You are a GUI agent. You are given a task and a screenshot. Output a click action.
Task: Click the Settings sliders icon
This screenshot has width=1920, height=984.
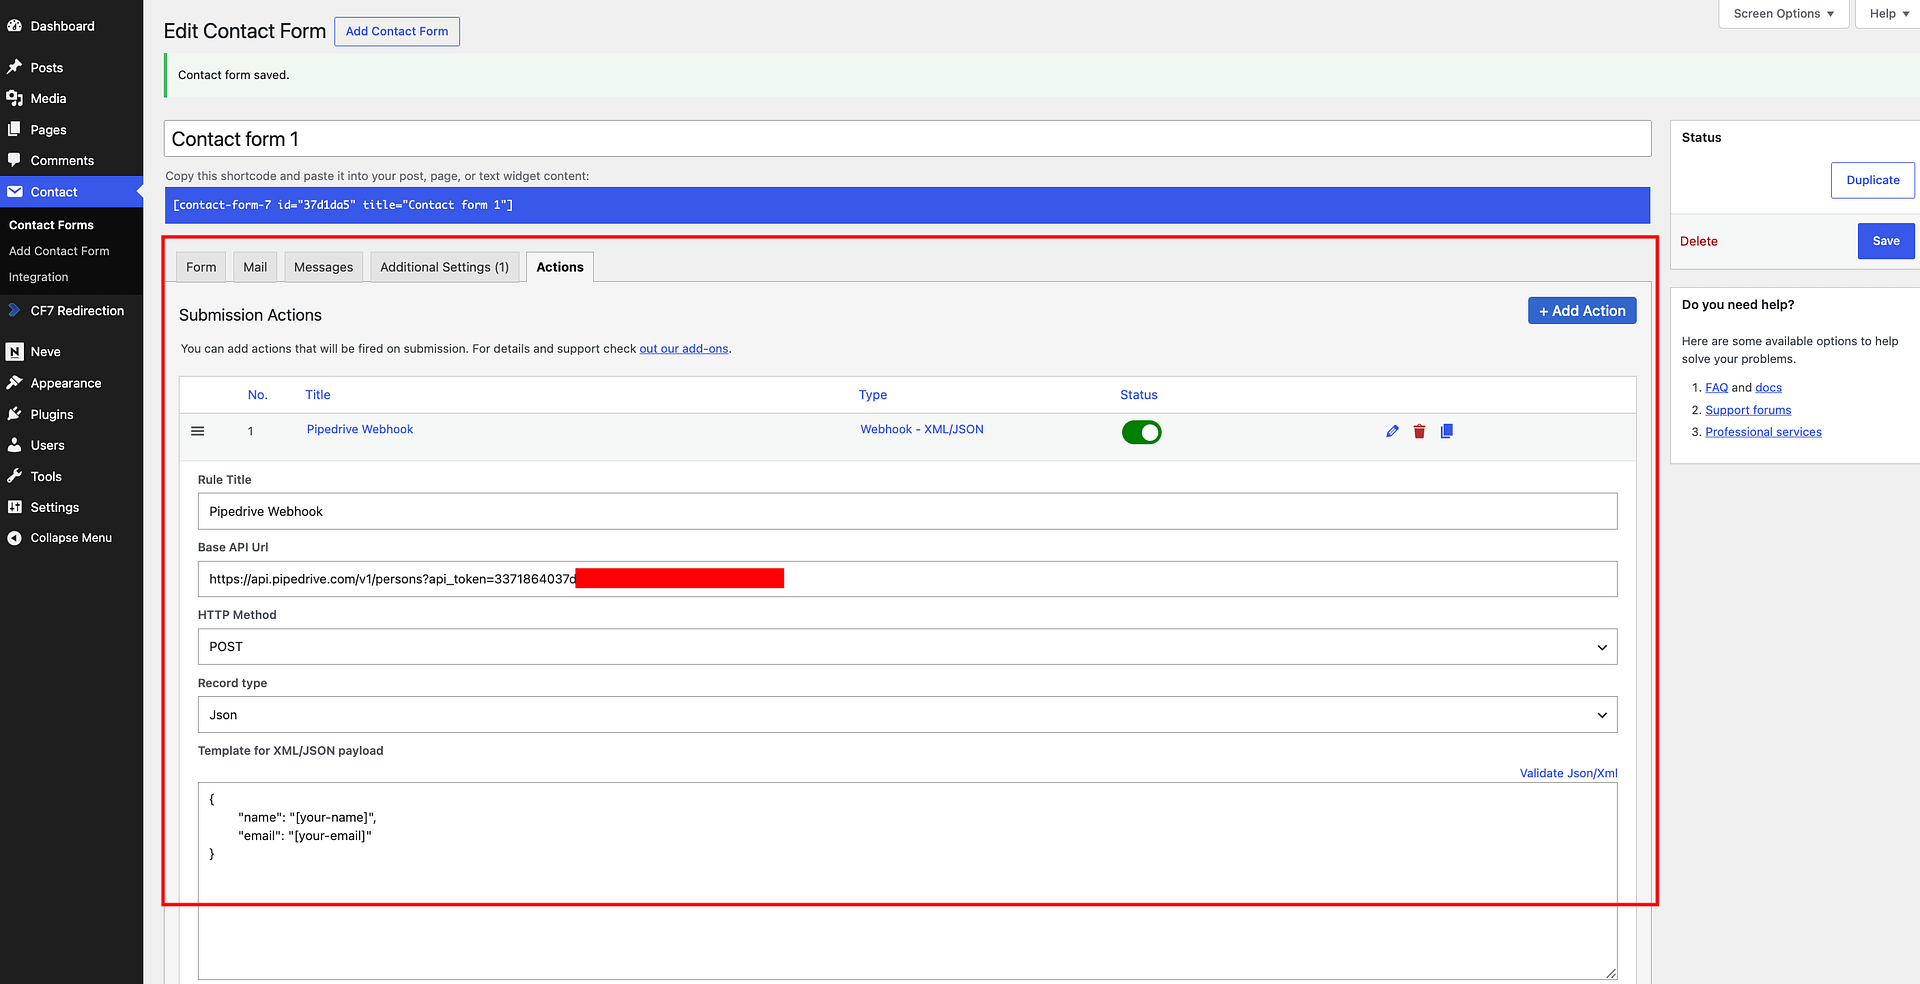(15, 507)
